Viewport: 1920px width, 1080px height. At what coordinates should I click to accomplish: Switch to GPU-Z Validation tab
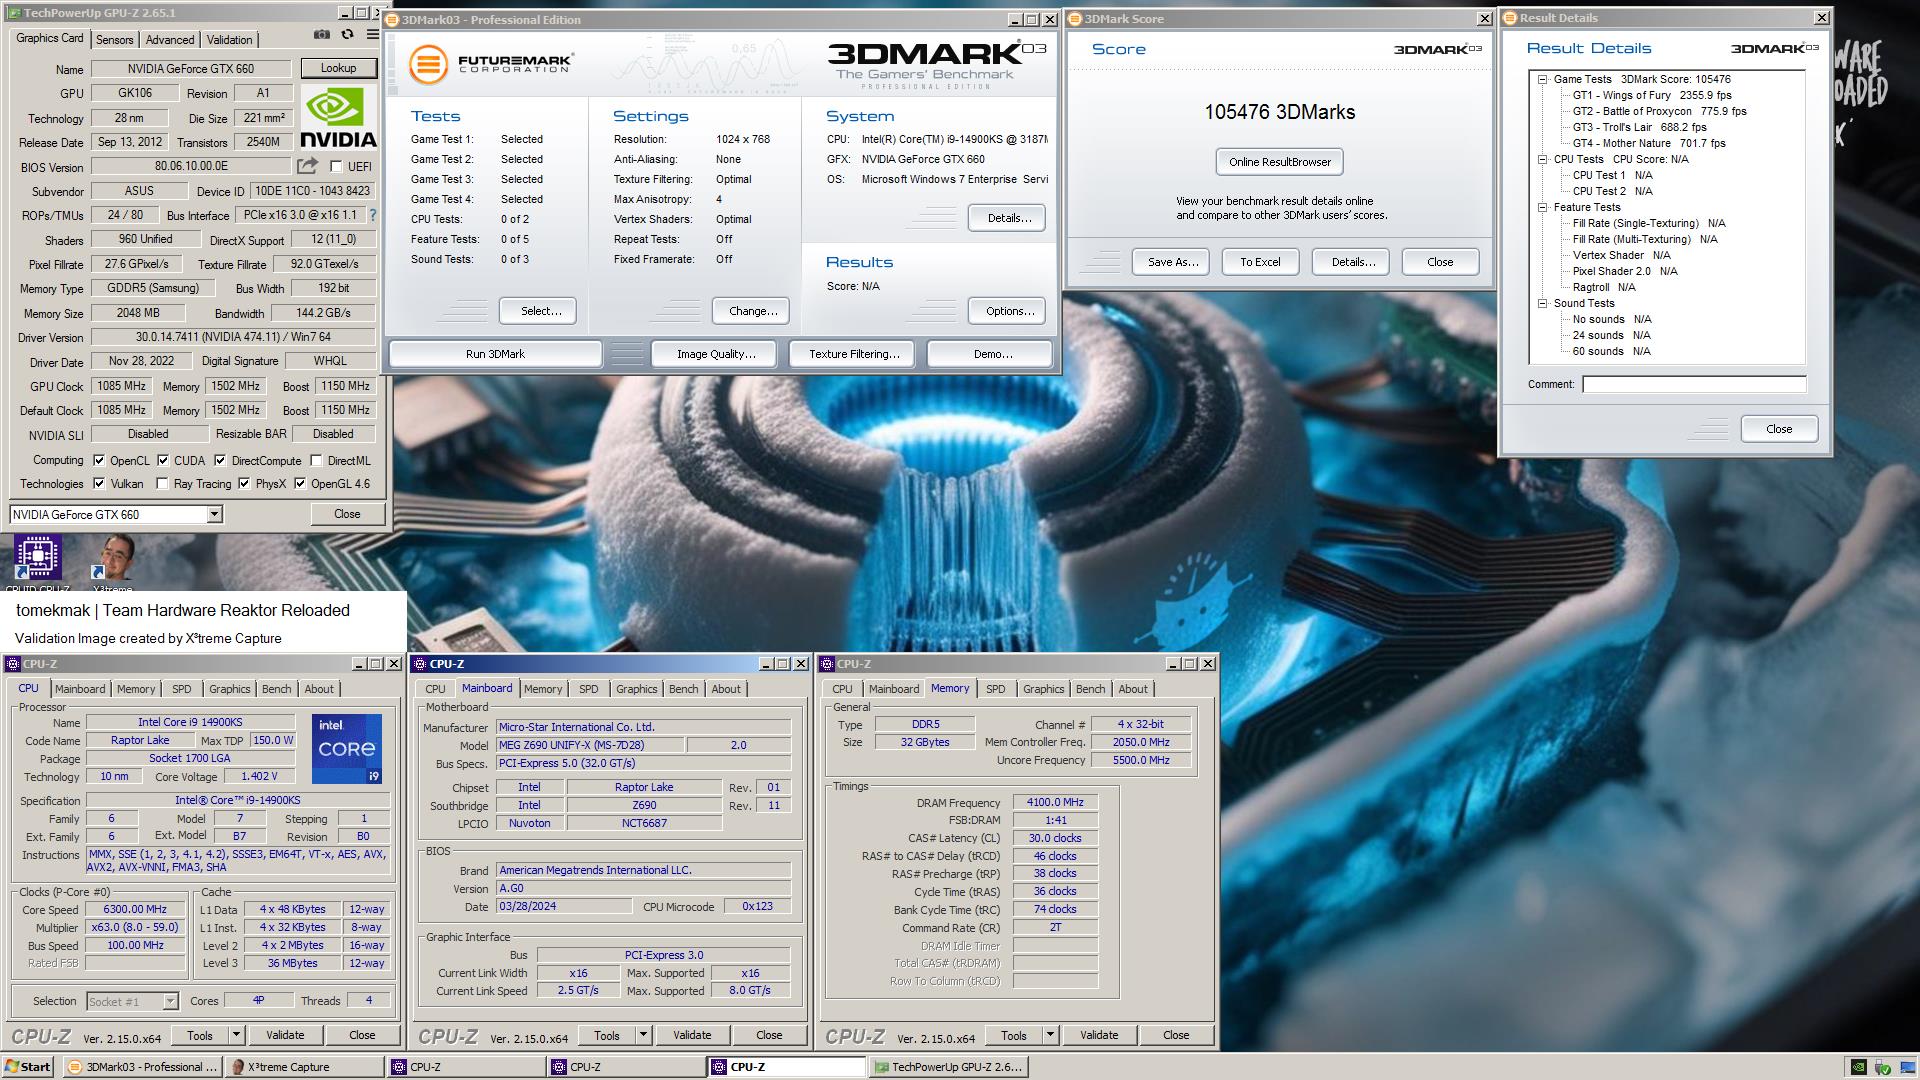(x=230, y=40)
